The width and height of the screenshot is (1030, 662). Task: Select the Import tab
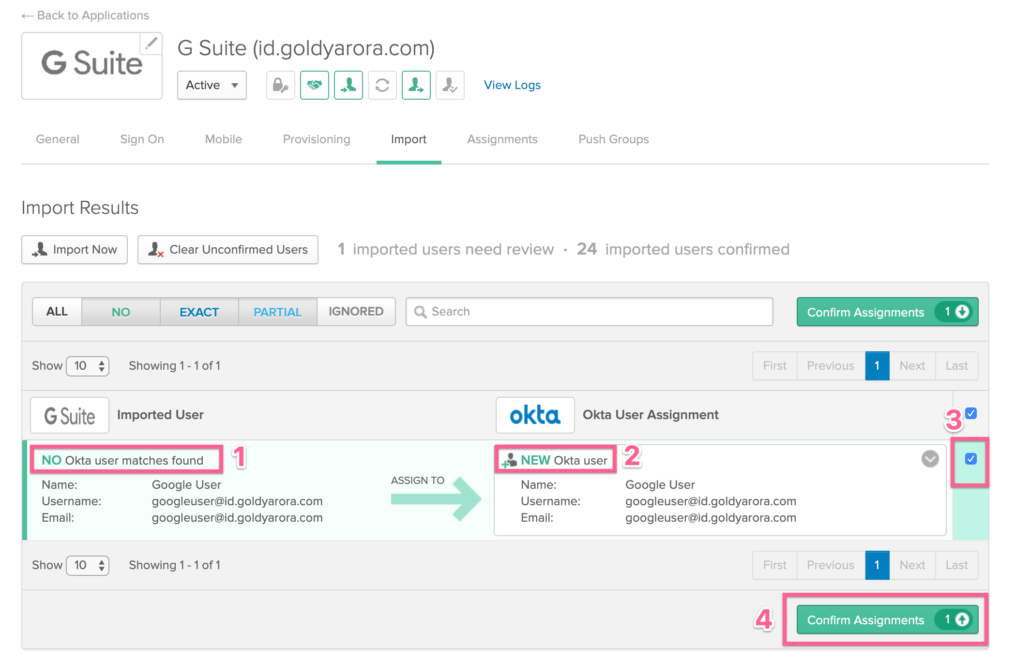click(x=409, y=139)
